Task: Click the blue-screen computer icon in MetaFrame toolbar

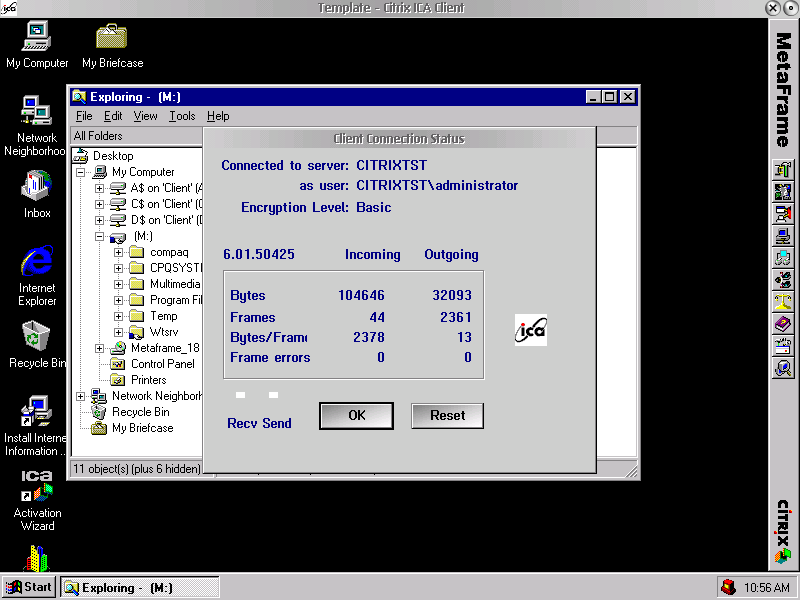Action: (783, 236)
